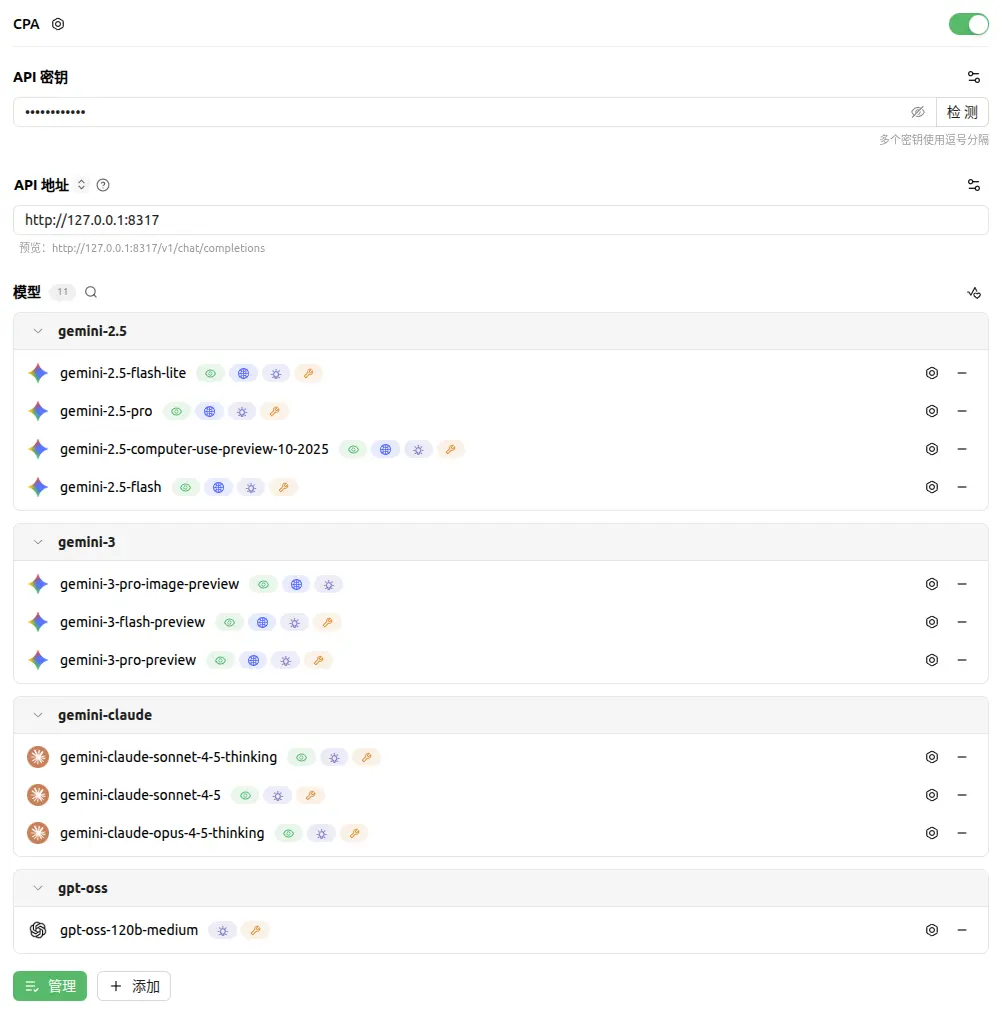Remove gemini-3-pro-image-preview model

(x=962, y=584)
